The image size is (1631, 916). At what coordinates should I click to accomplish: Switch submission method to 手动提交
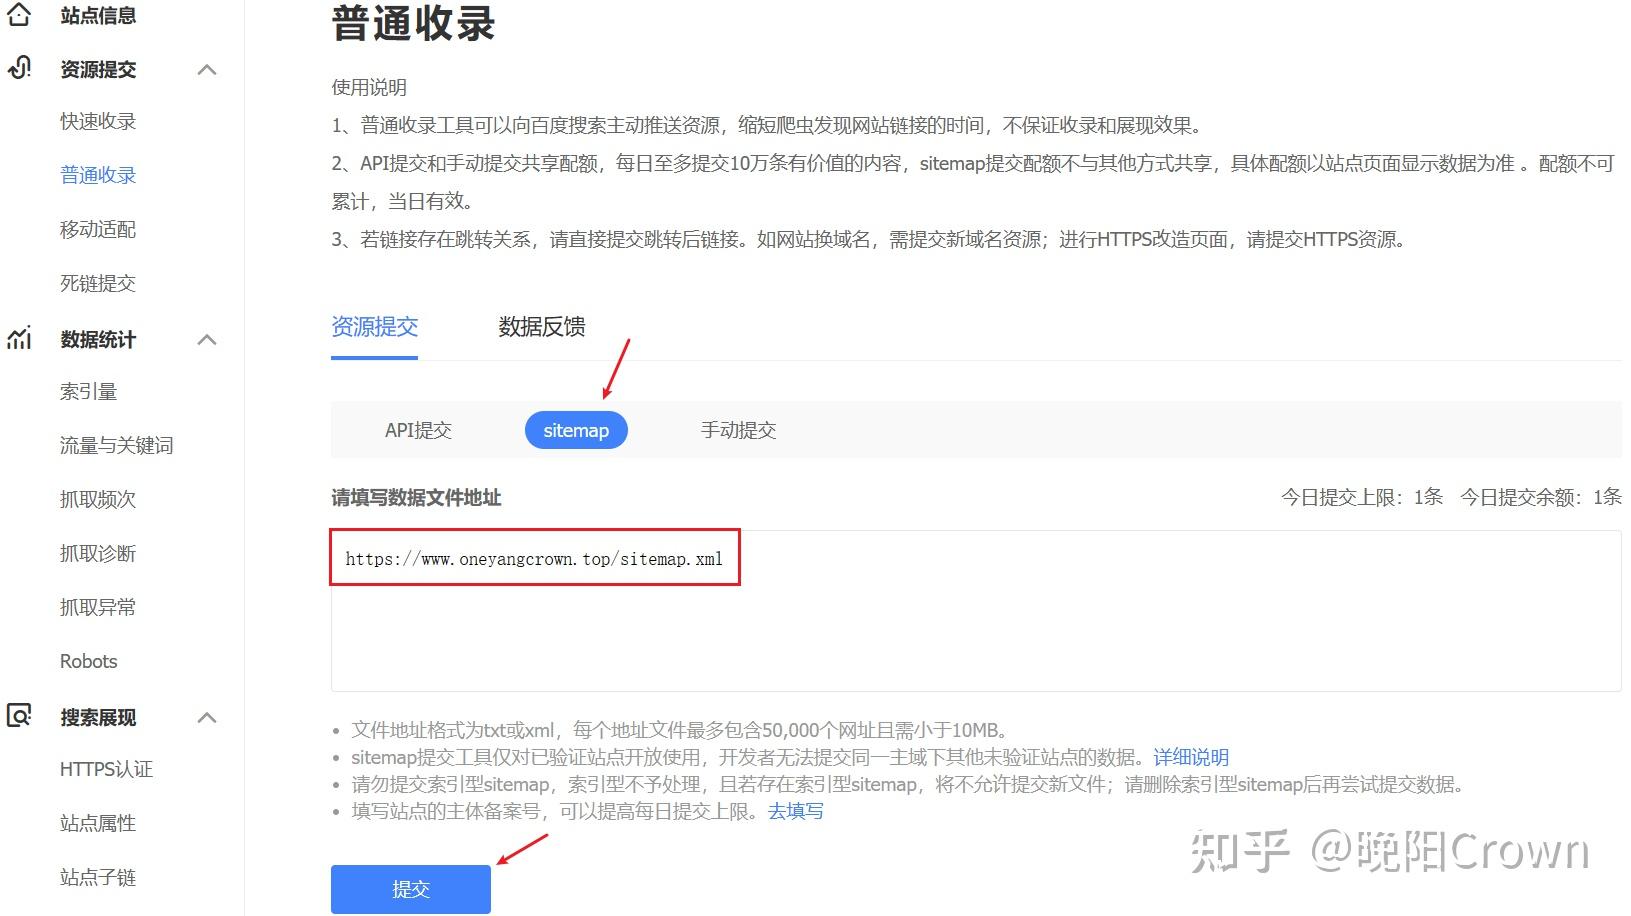[x=738, y=430]
